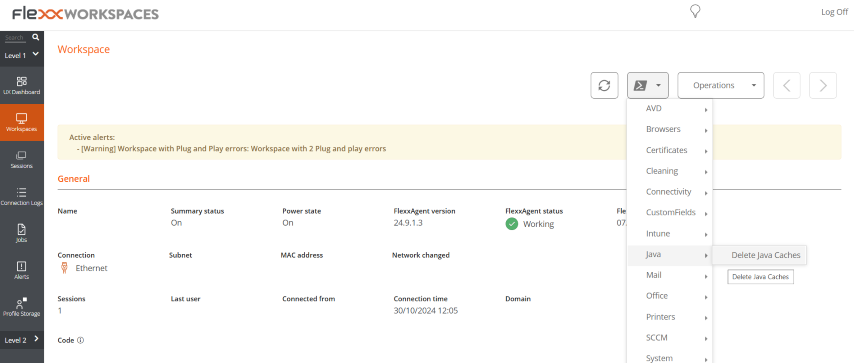This screenshot has width=854, height=363.
Task: Expand the System submenu
Action: click(x=670, y=358)
